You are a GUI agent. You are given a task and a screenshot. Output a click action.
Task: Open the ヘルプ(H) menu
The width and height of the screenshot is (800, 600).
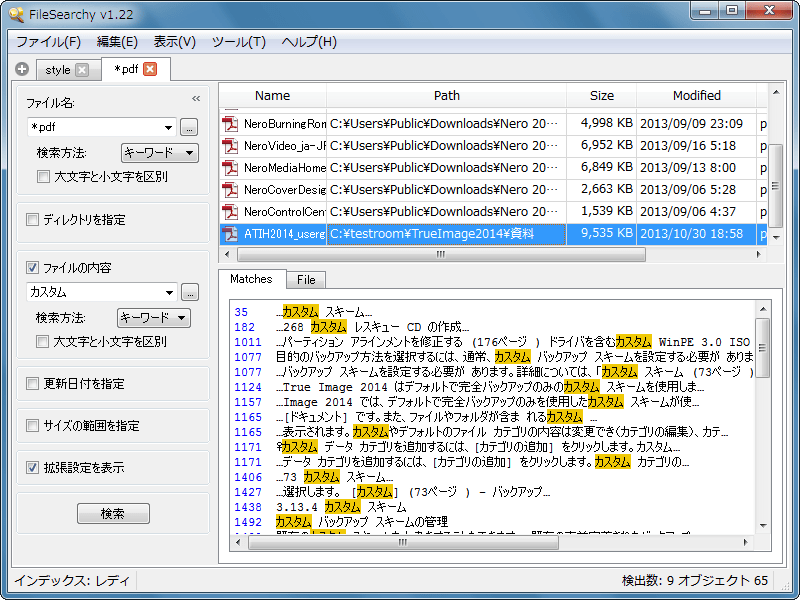click(x=309, y=42)
